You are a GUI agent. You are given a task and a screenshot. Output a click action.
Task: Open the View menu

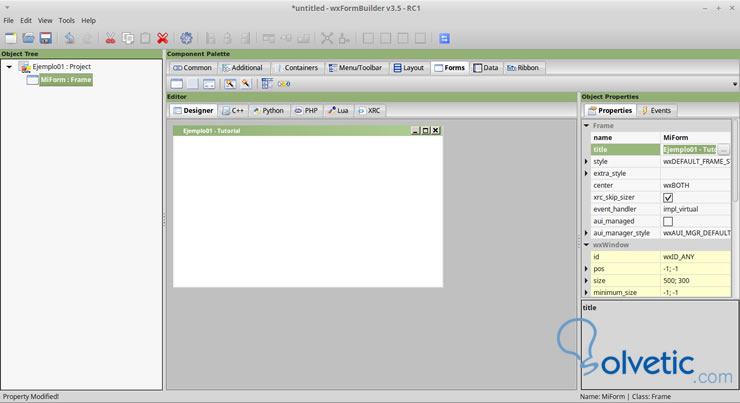coord(45,20)
